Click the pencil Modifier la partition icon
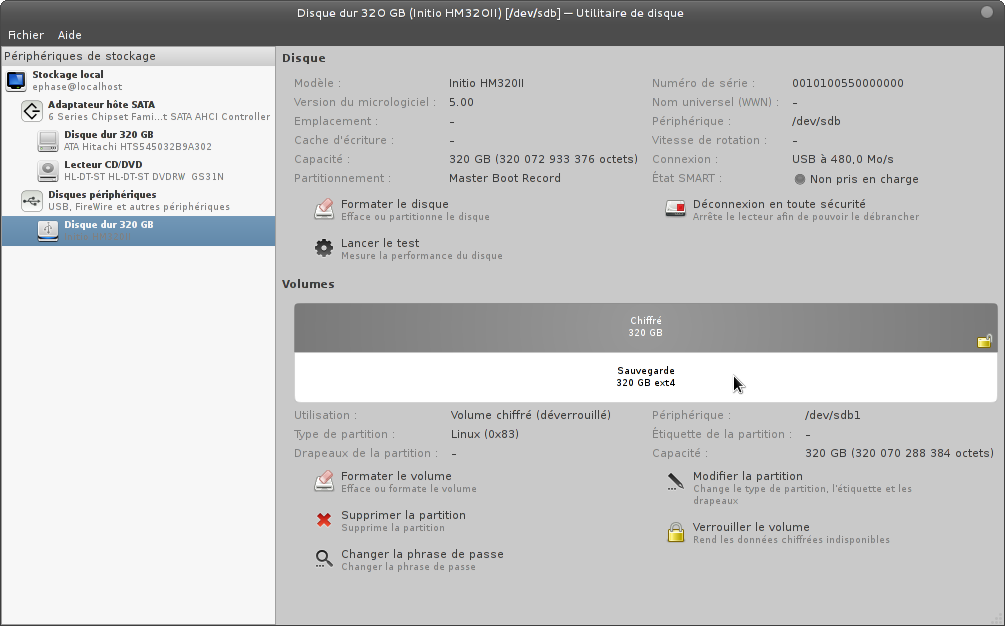1005x626 pixels. (676, 482)
